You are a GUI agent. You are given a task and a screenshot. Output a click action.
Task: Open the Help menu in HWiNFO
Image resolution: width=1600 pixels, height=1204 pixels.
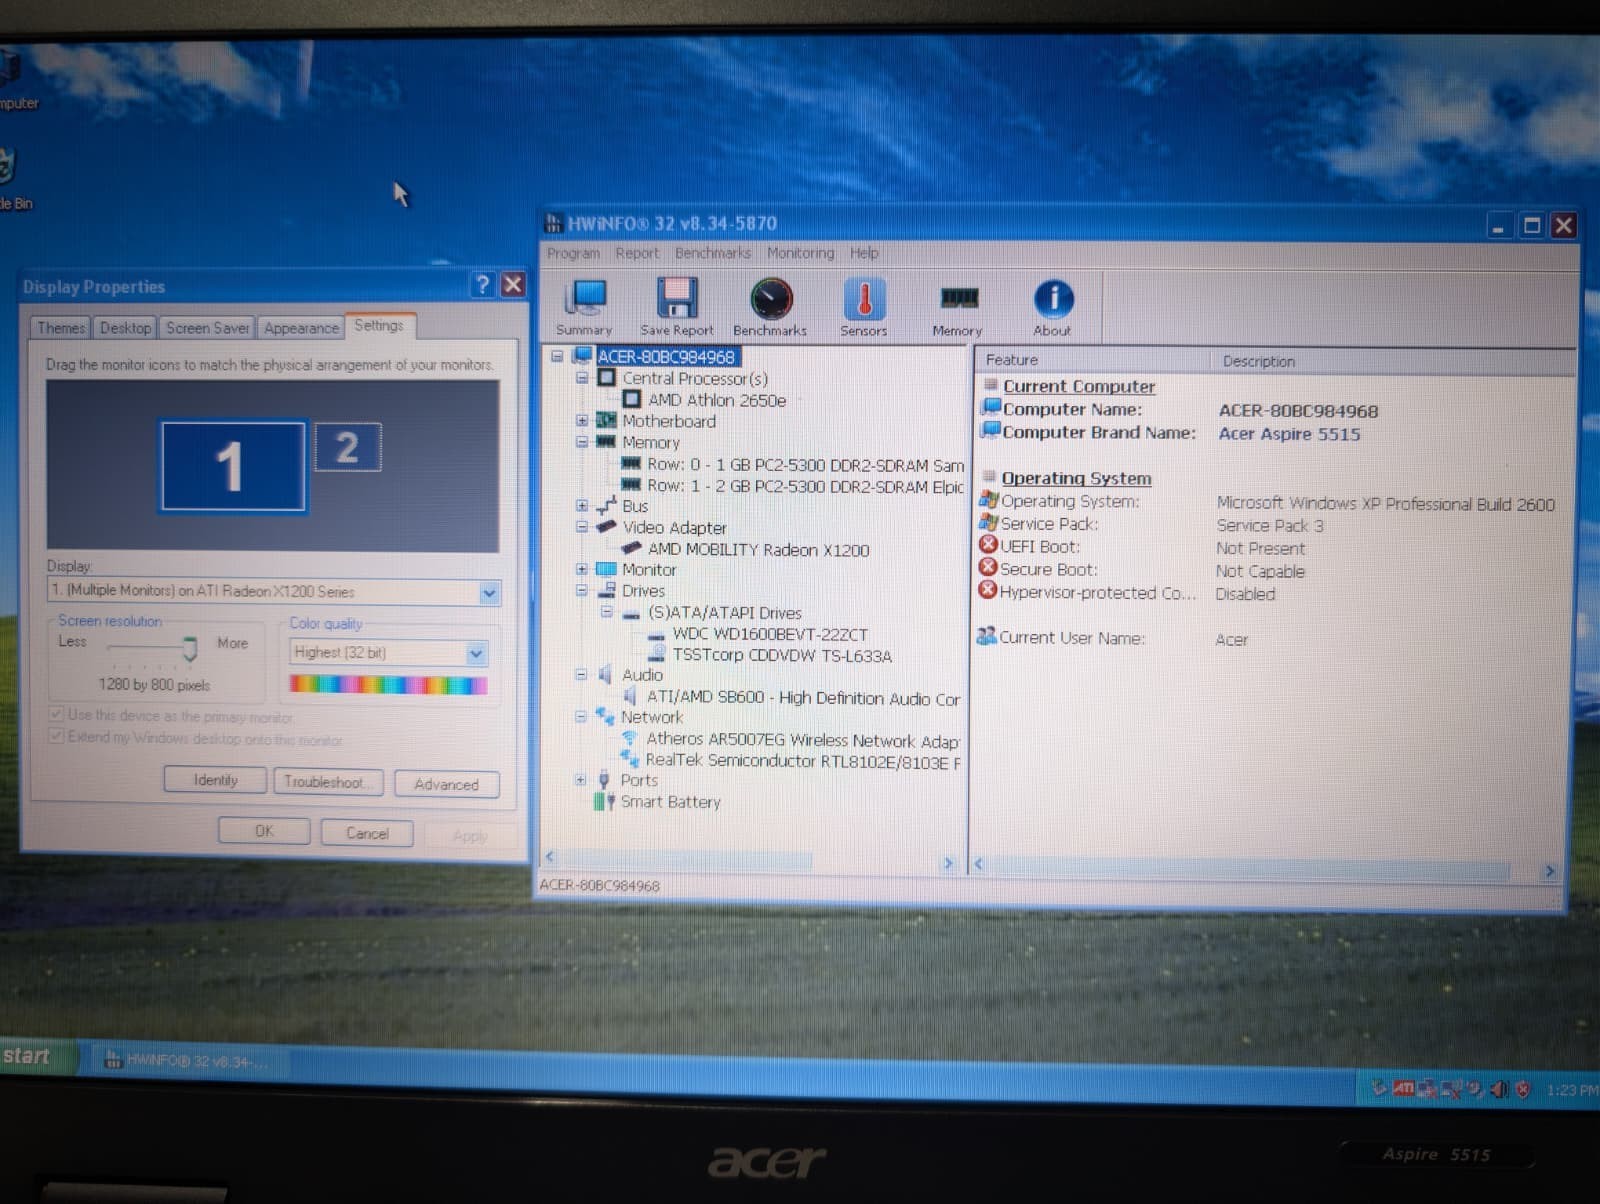[x=864, y=253]
